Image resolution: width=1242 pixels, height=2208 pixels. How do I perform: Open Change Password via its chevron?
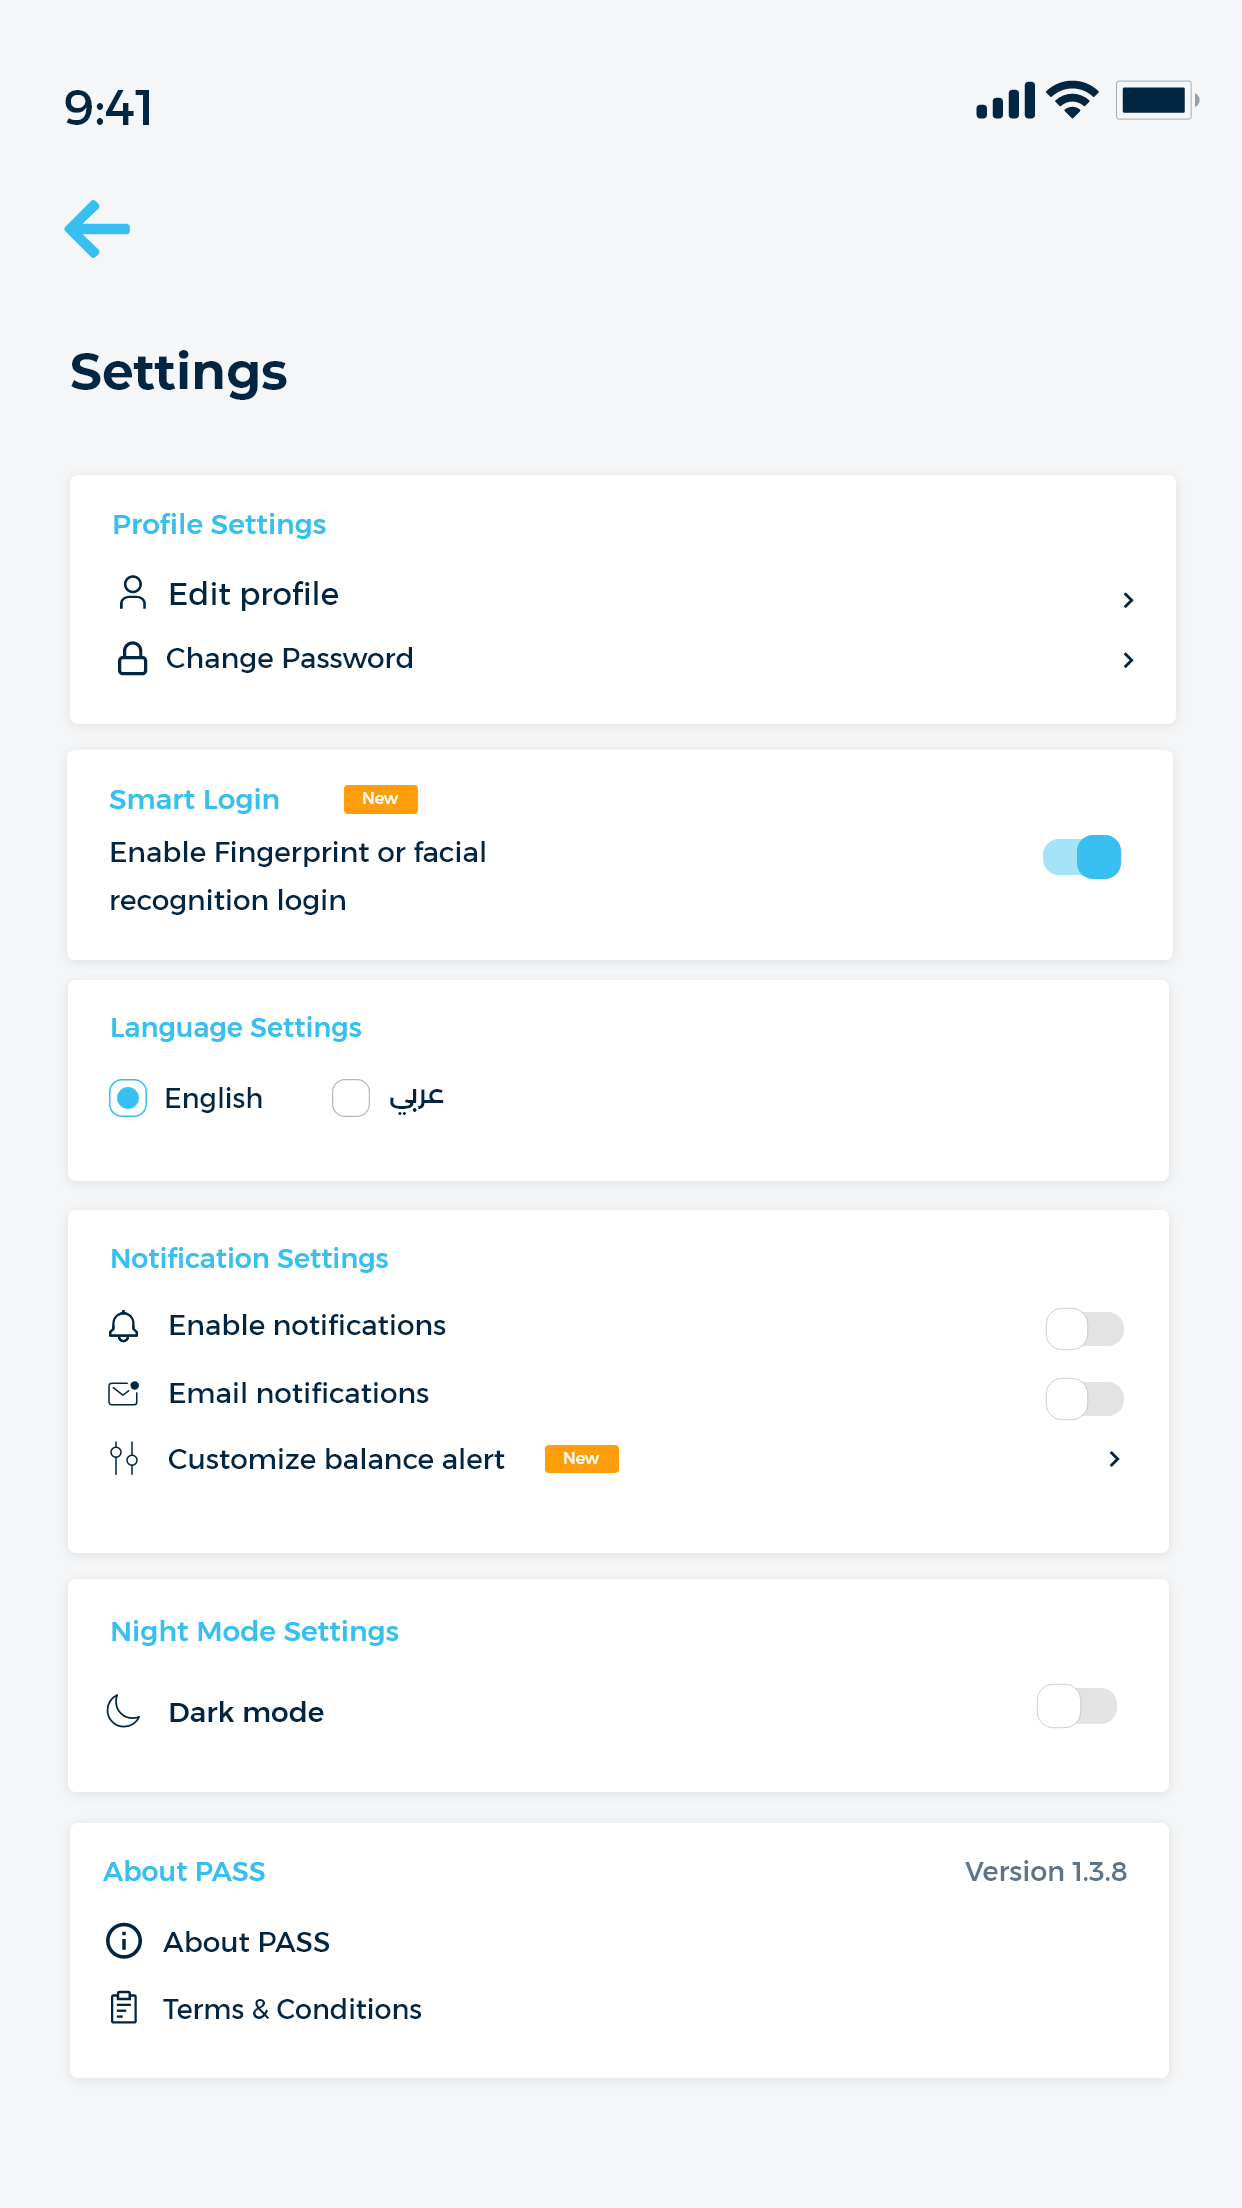1128,660
